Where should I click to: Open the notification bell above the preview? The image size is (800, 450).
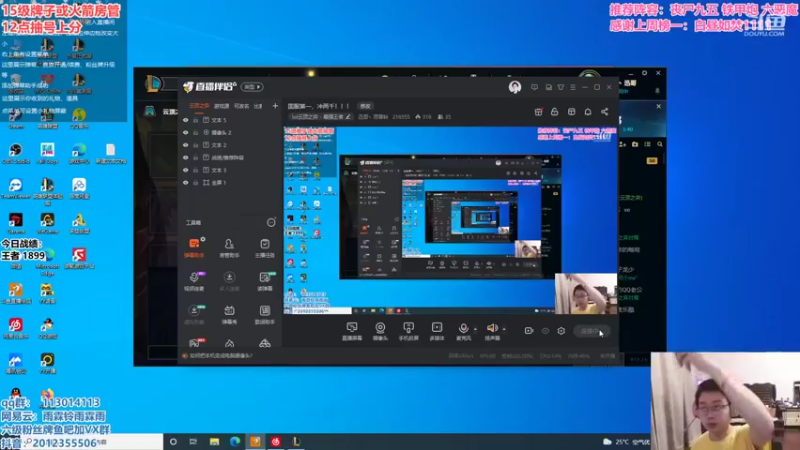588,112
